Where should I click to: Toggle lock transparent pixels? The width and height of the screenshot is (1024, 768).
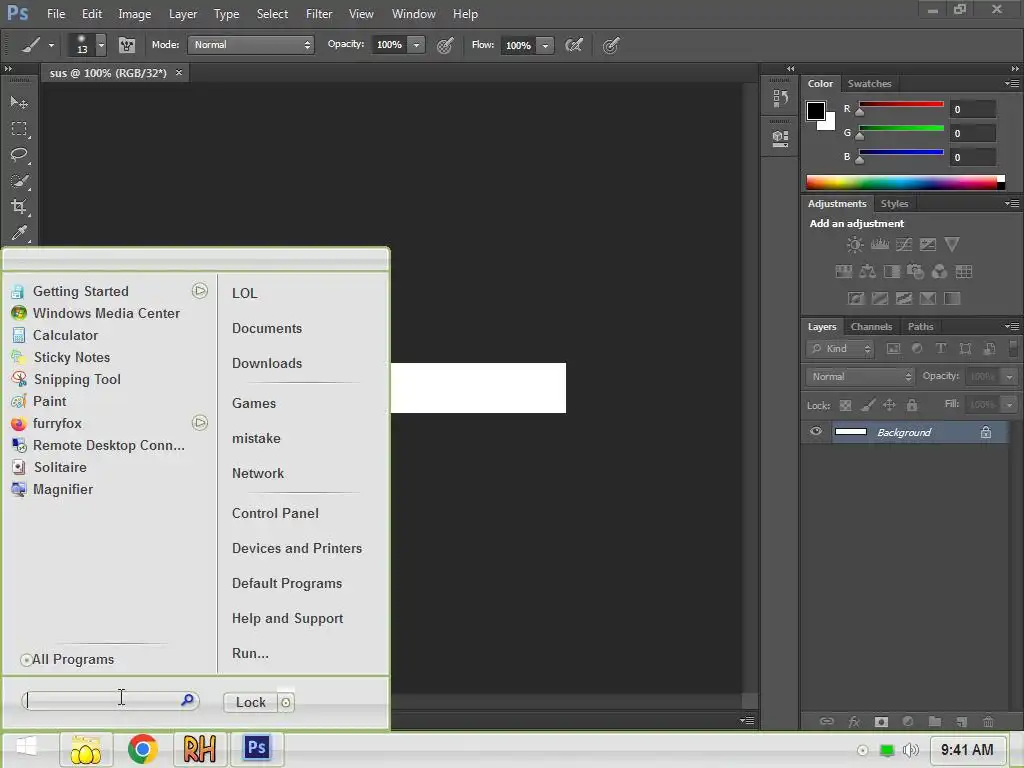845,406
